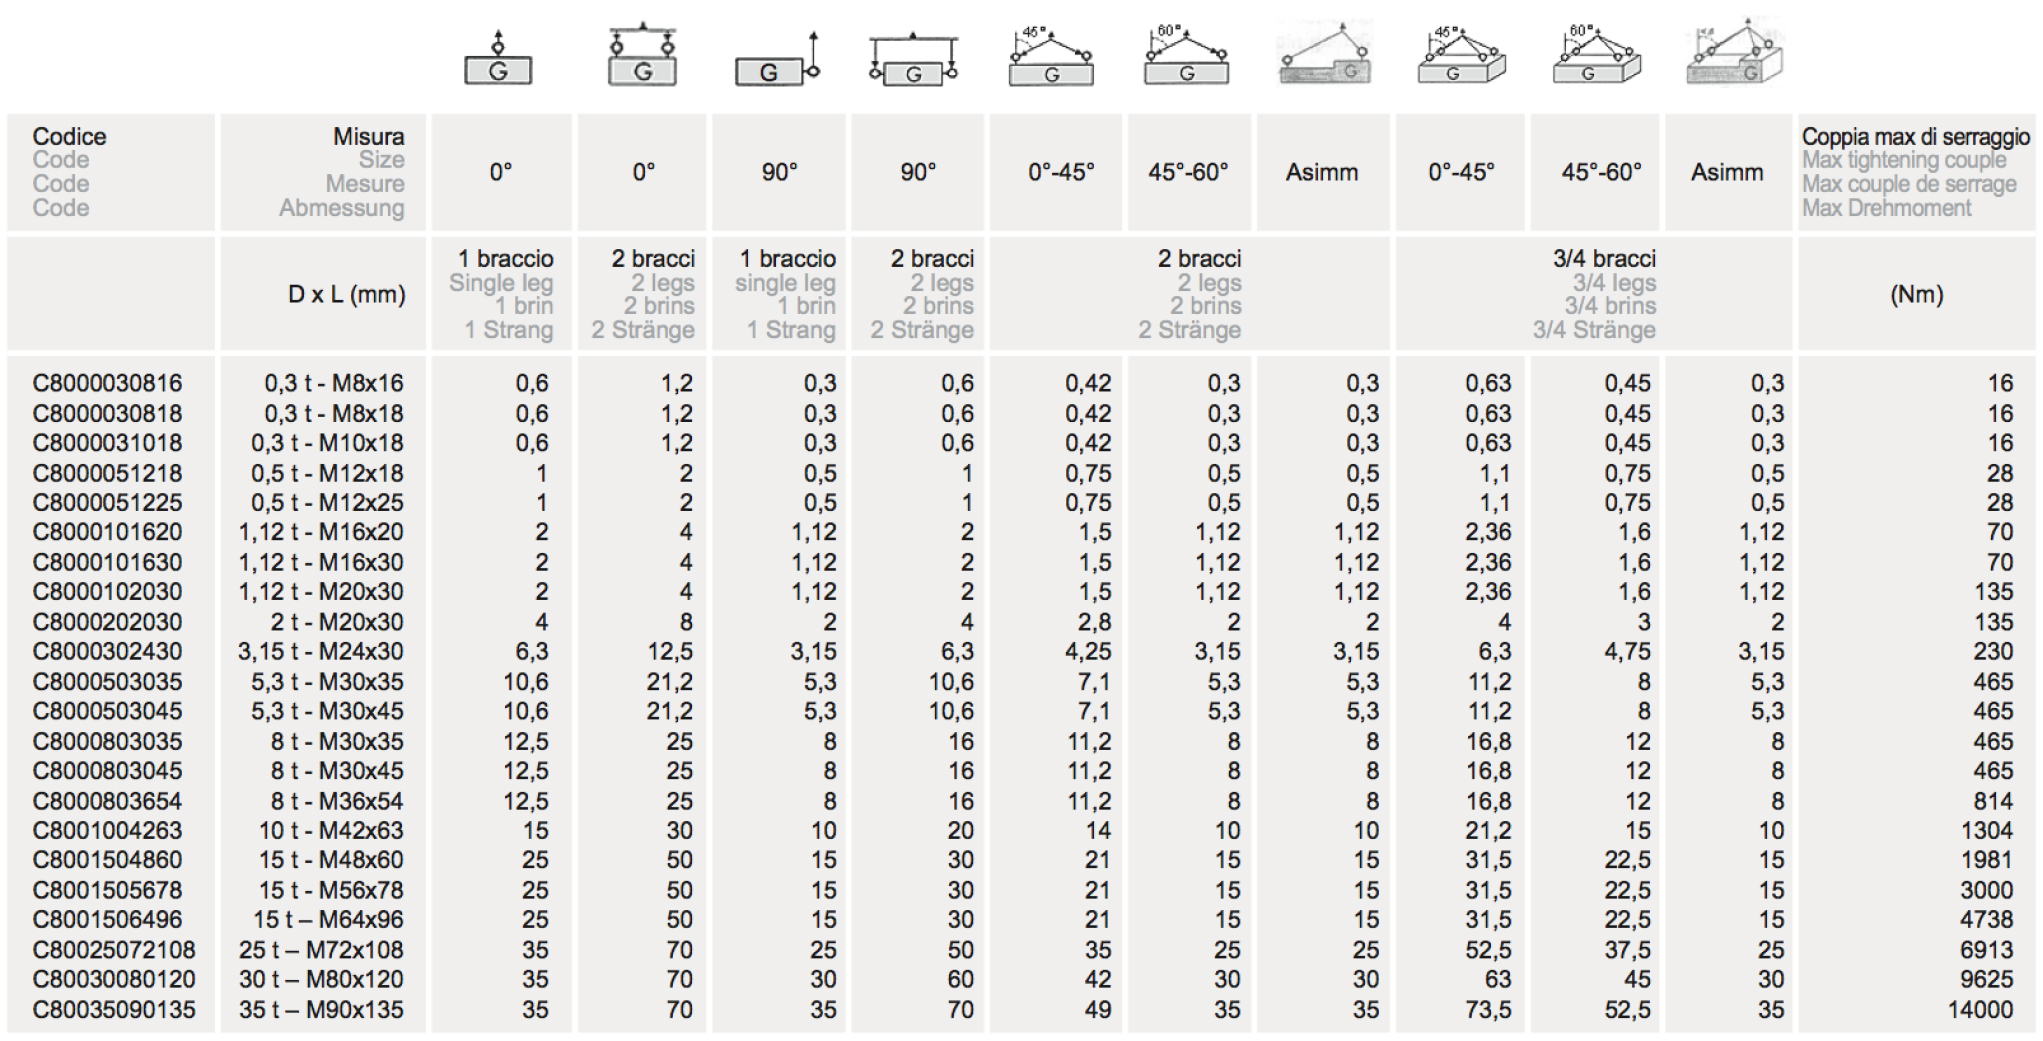Select the two-leg 0° lifting beam diagram
The image size is (2043, 1041).
click(642, 57)
